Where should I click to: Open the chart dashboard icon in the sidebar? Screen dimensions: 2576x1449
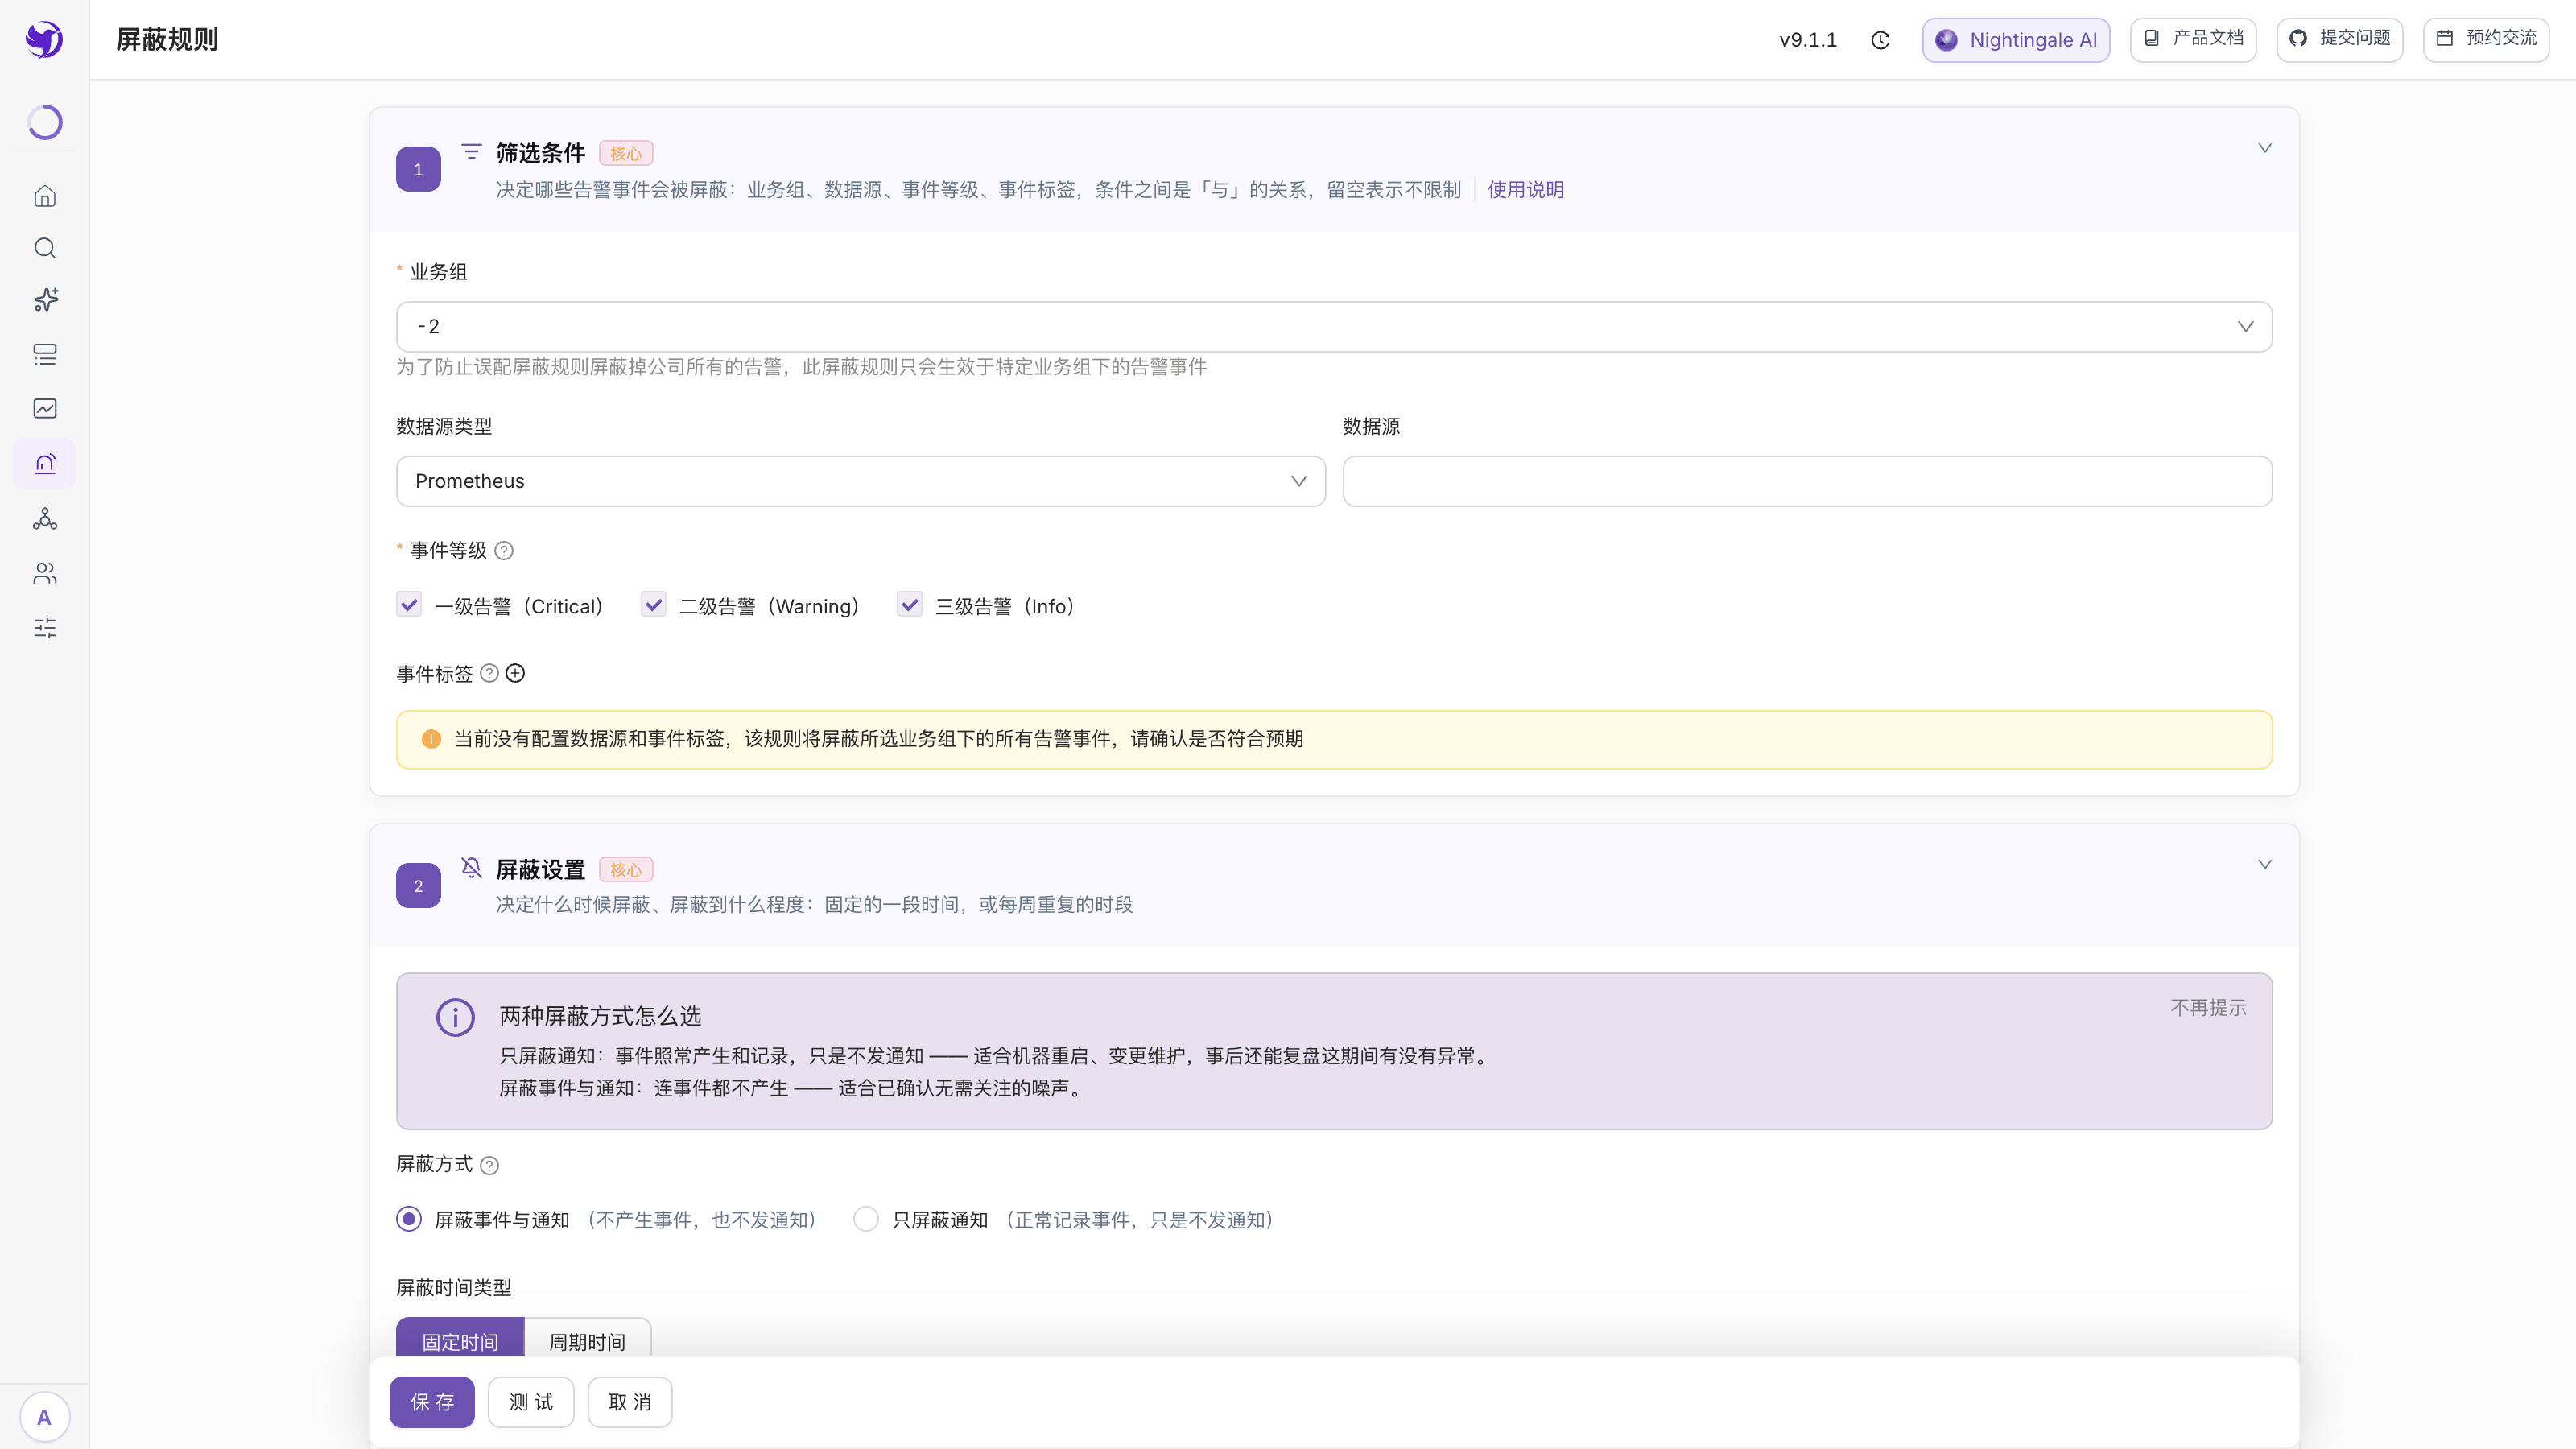point(45,408)
